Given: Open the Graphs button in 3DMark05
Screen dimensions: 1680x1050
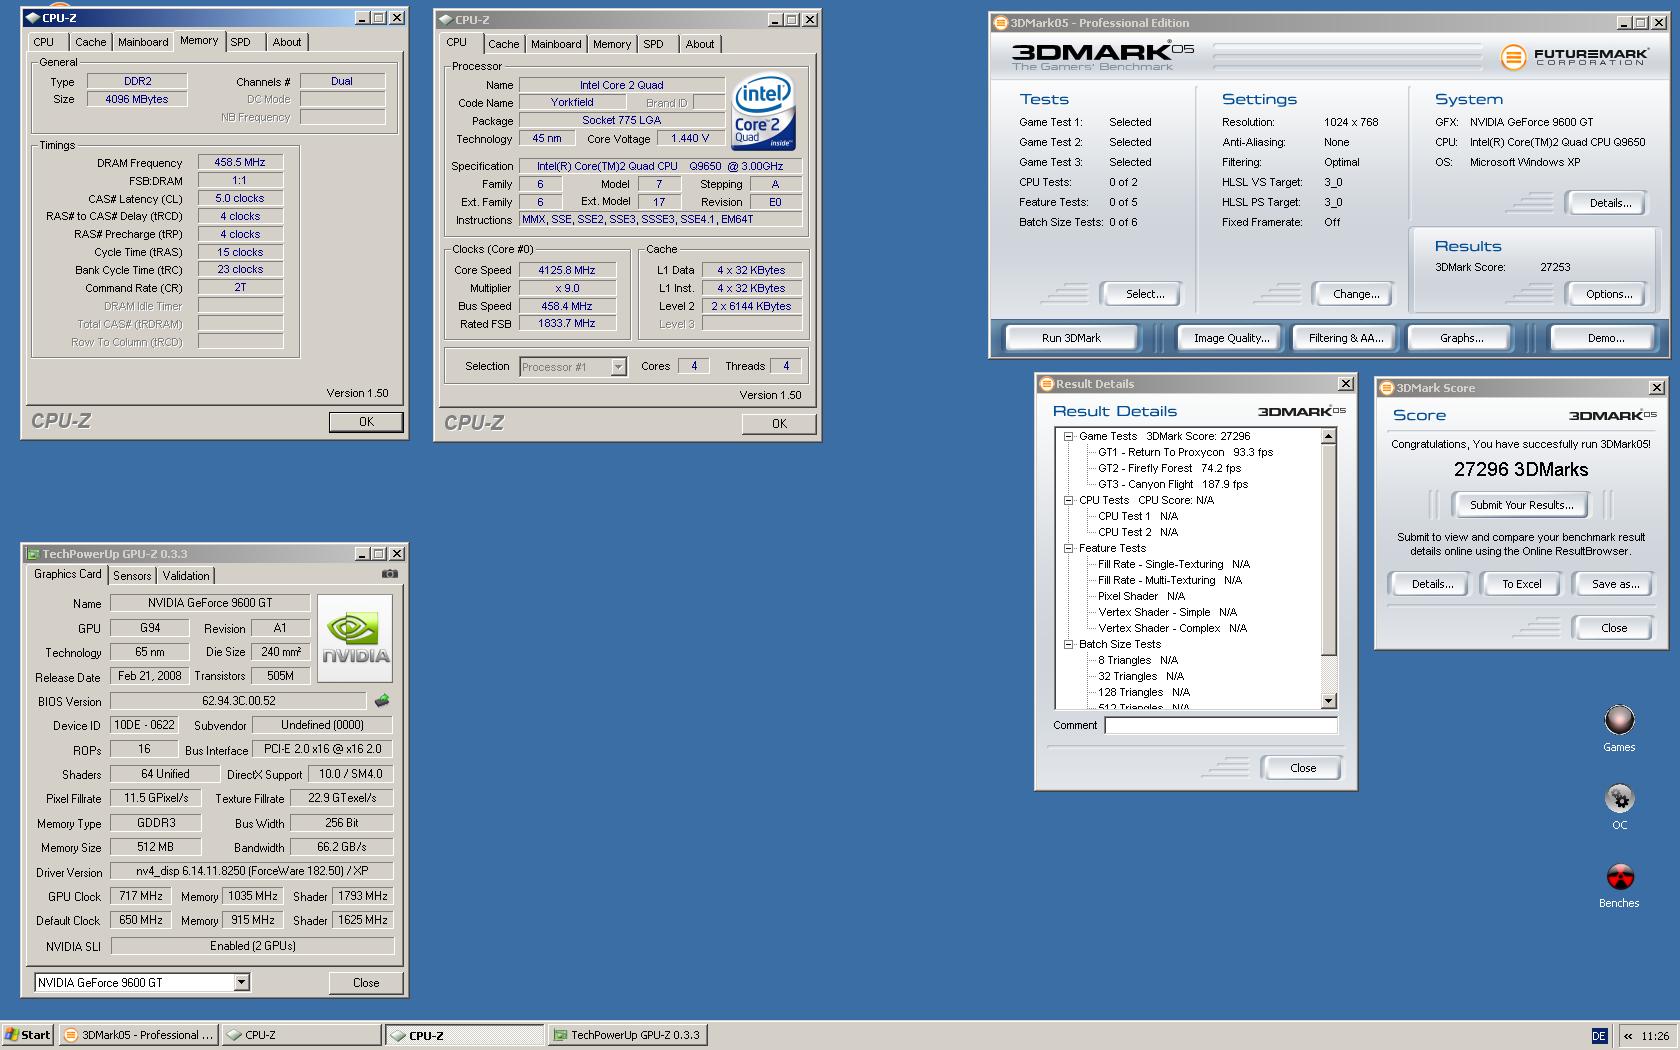Looking at the screenshot, I should tap(1461, 338).
